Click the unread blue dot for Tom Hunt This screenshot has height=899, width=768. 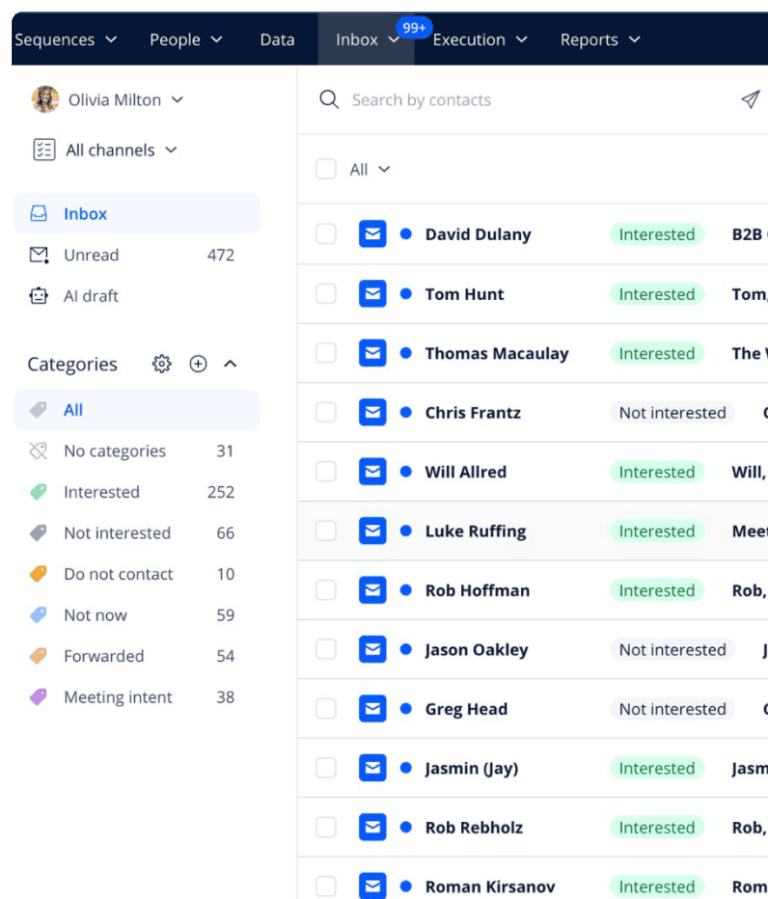click(x=406, y=294)
